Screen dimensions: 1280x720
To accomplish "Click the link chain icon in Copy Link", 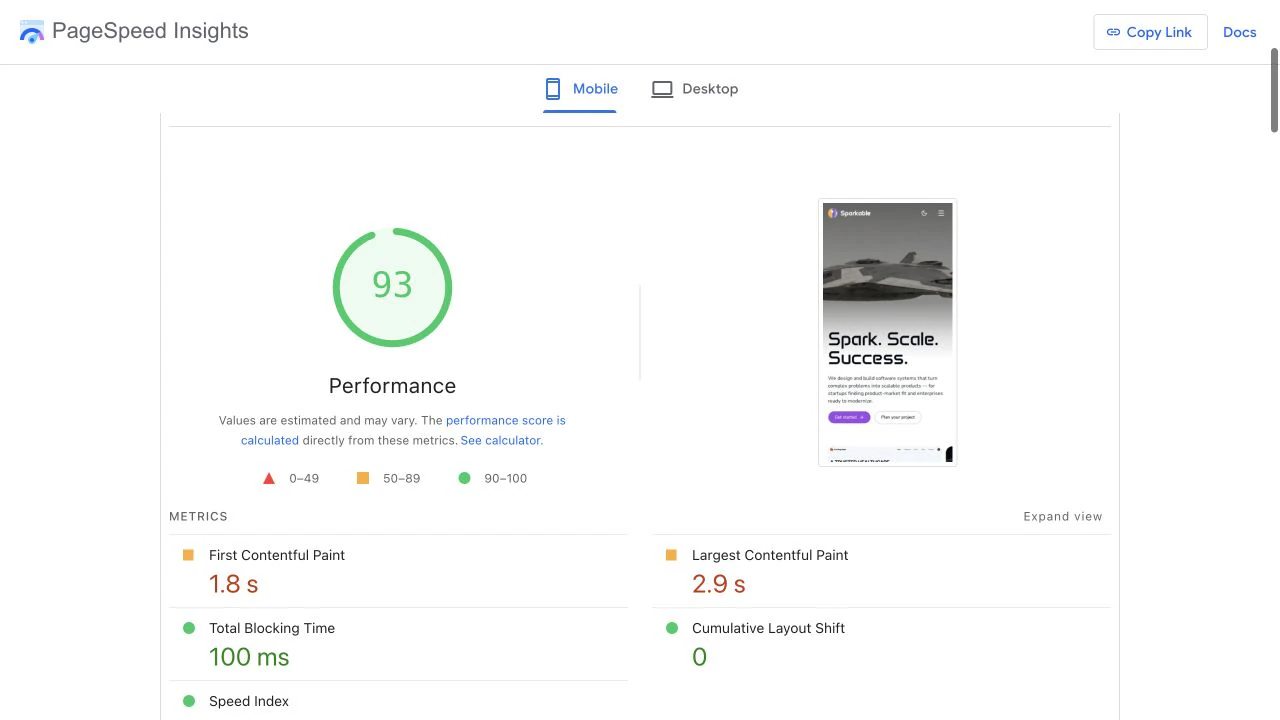I will pyautogui.click(x=1113, y=32).
